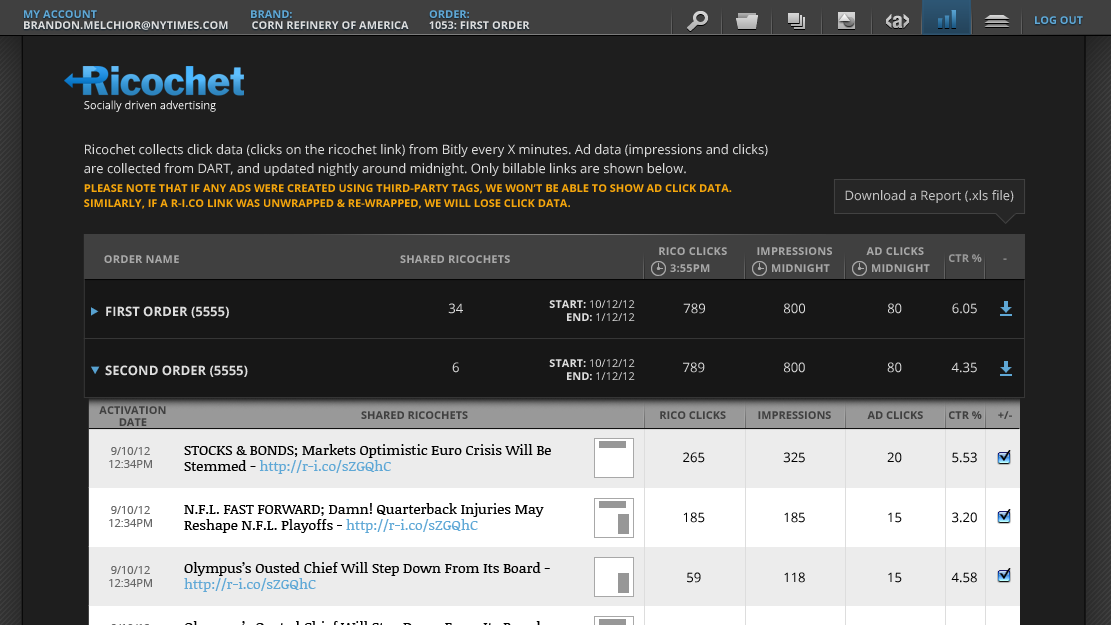This screenshot has height=625, width=1111.
Task: Uncheck the Stocks & Bonds row checkbox
Action: 1004,457
